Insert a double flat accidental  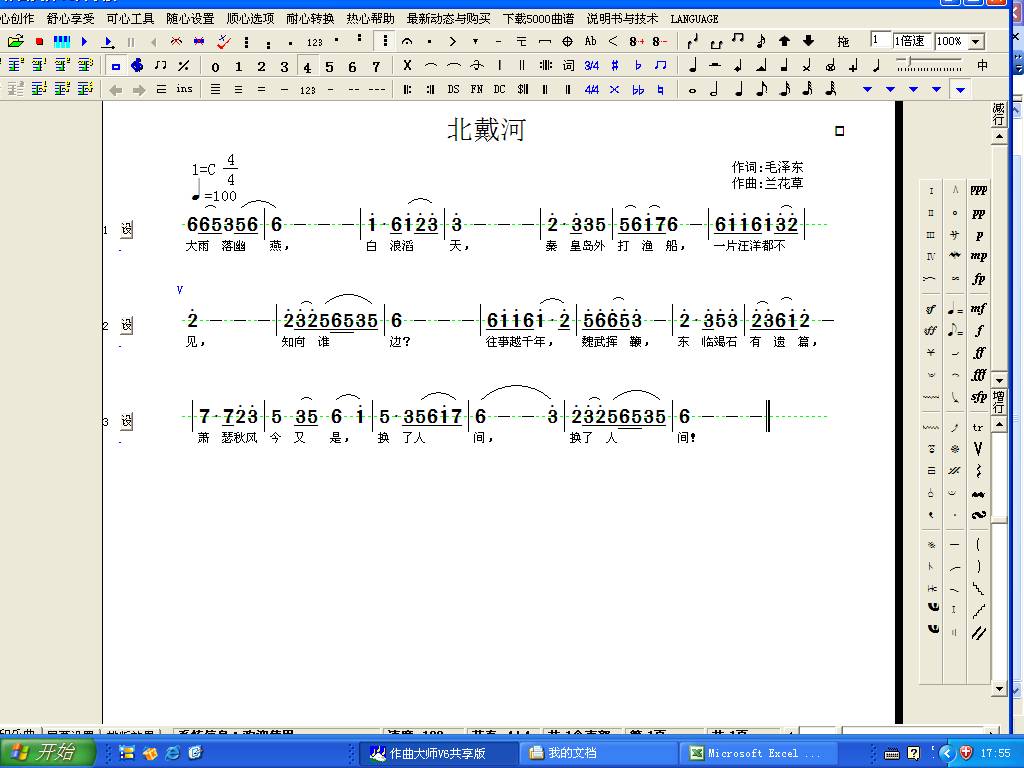point(637,89)
